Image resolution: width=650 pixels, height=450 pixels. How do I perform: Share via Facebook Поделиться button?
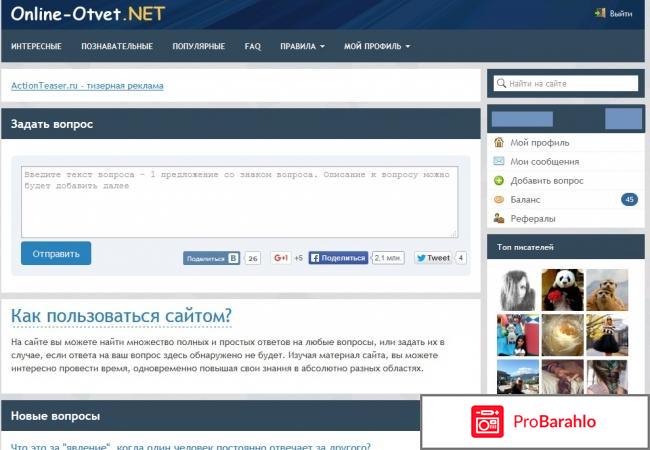pyautogui.click(x=338, y=258)
